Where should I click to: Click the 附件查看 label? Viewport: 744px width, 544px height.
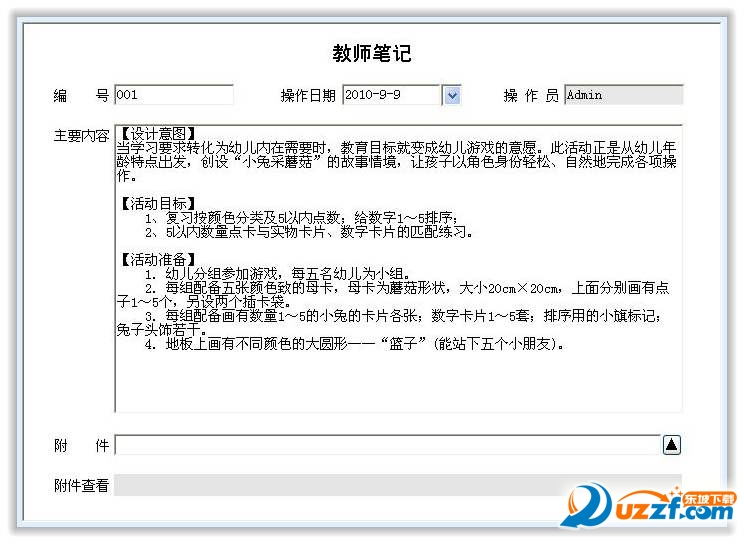[81, 486]
